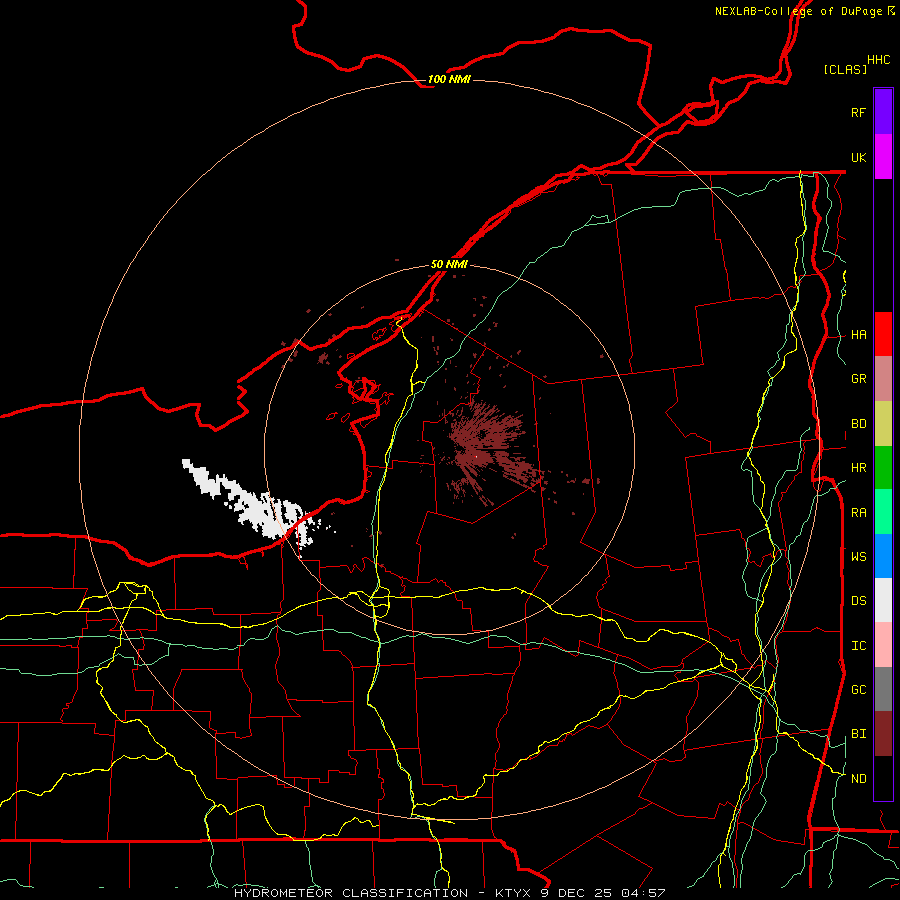Click the GR salmon legend swatch
The height and width of the screenshot is (900, 900).
tap(883, 378)
